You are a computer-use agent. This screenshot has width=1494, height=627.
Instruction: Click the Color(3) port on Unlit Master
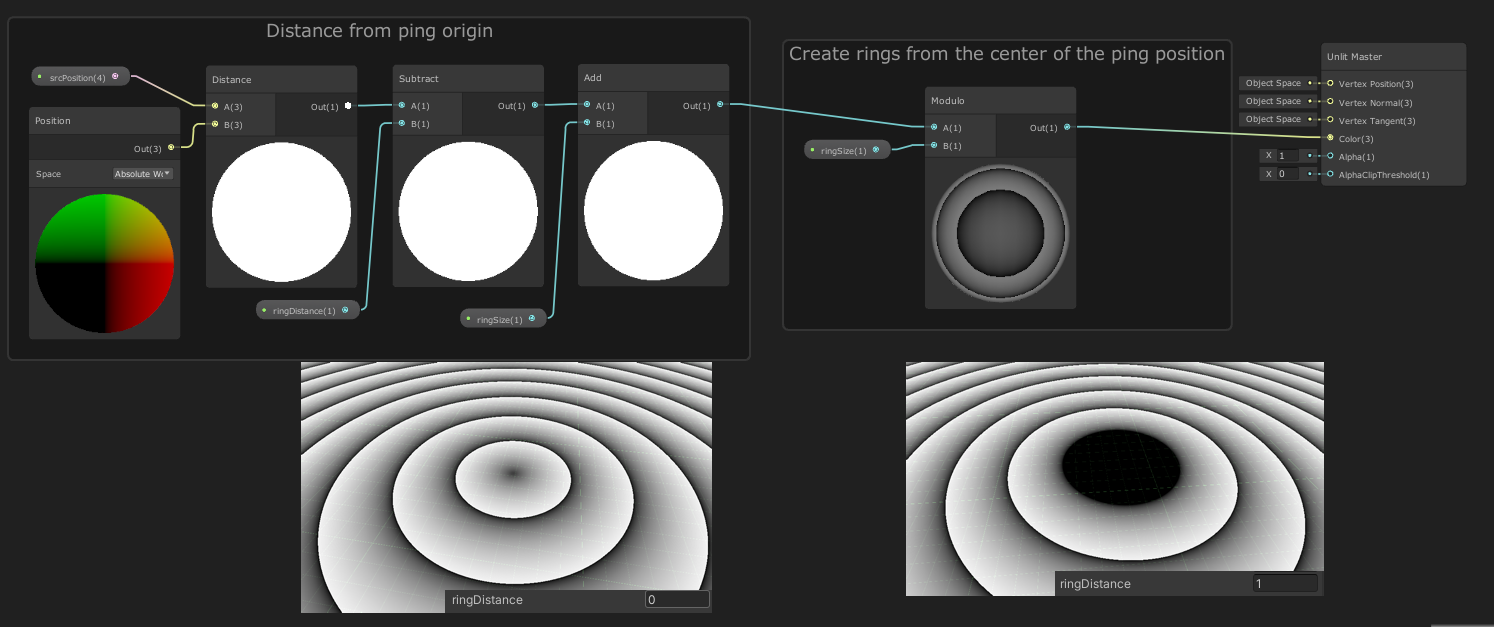pyautogui.click(x=1330, y=138)
